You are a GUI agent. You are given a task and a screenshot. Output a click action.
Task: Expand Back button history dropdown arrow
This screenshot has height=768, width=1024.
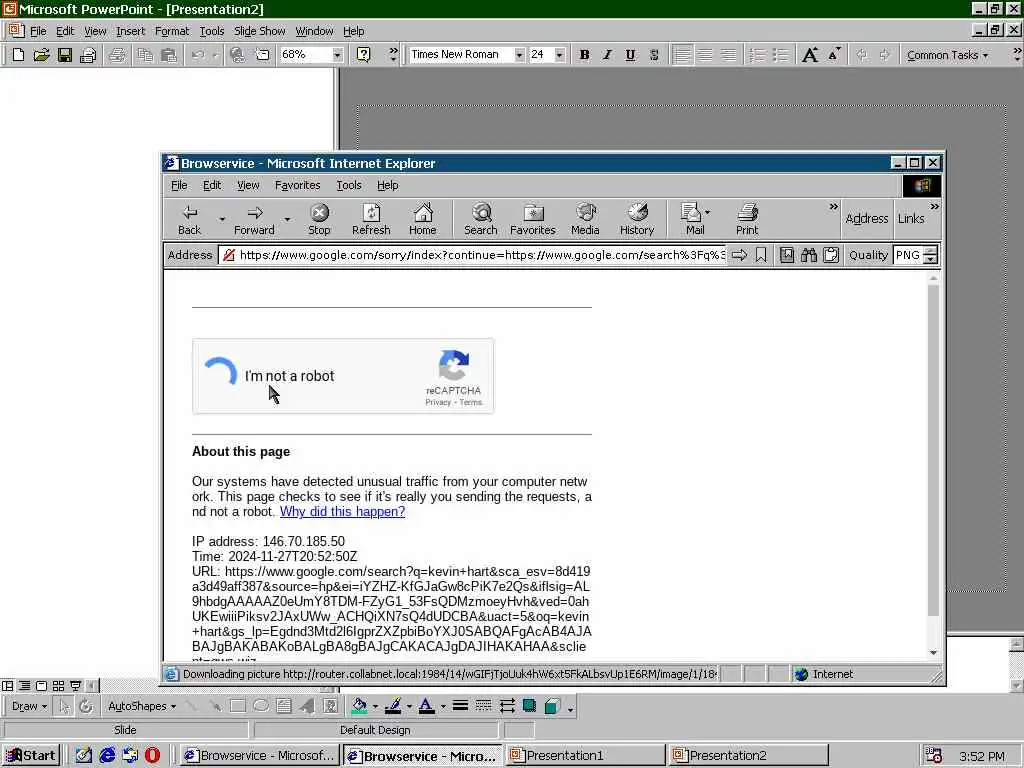point(222,219)
